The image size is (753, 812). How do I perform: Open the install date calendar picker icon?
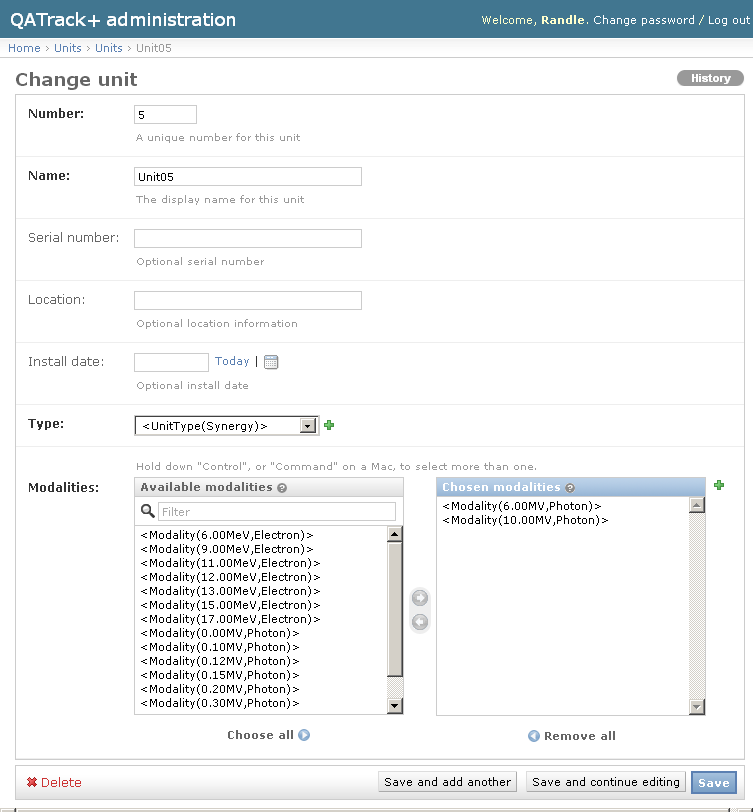(x=271, y=362)
